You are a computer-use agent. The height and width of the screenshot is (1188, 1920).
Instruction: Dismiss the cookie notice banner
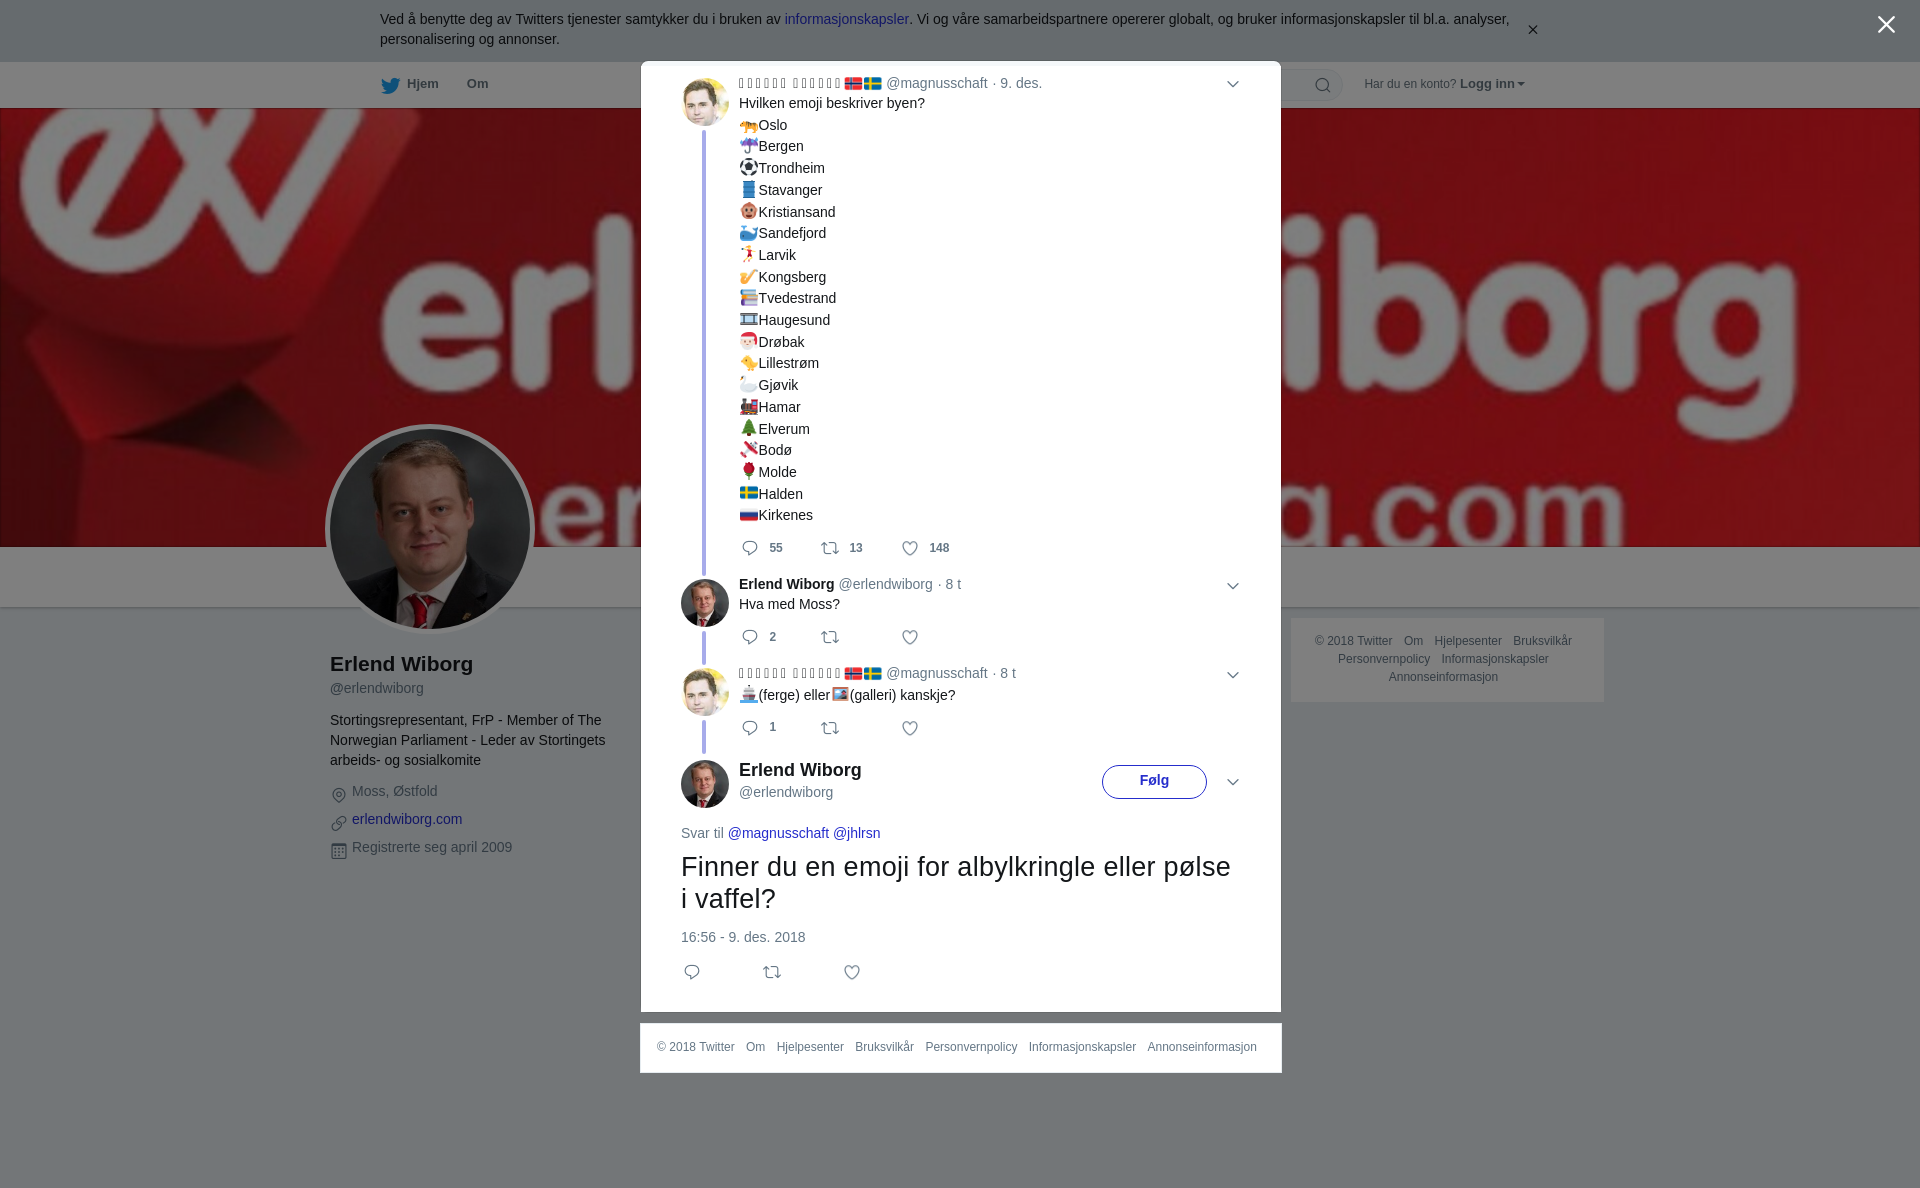[x=1532, y=30]
